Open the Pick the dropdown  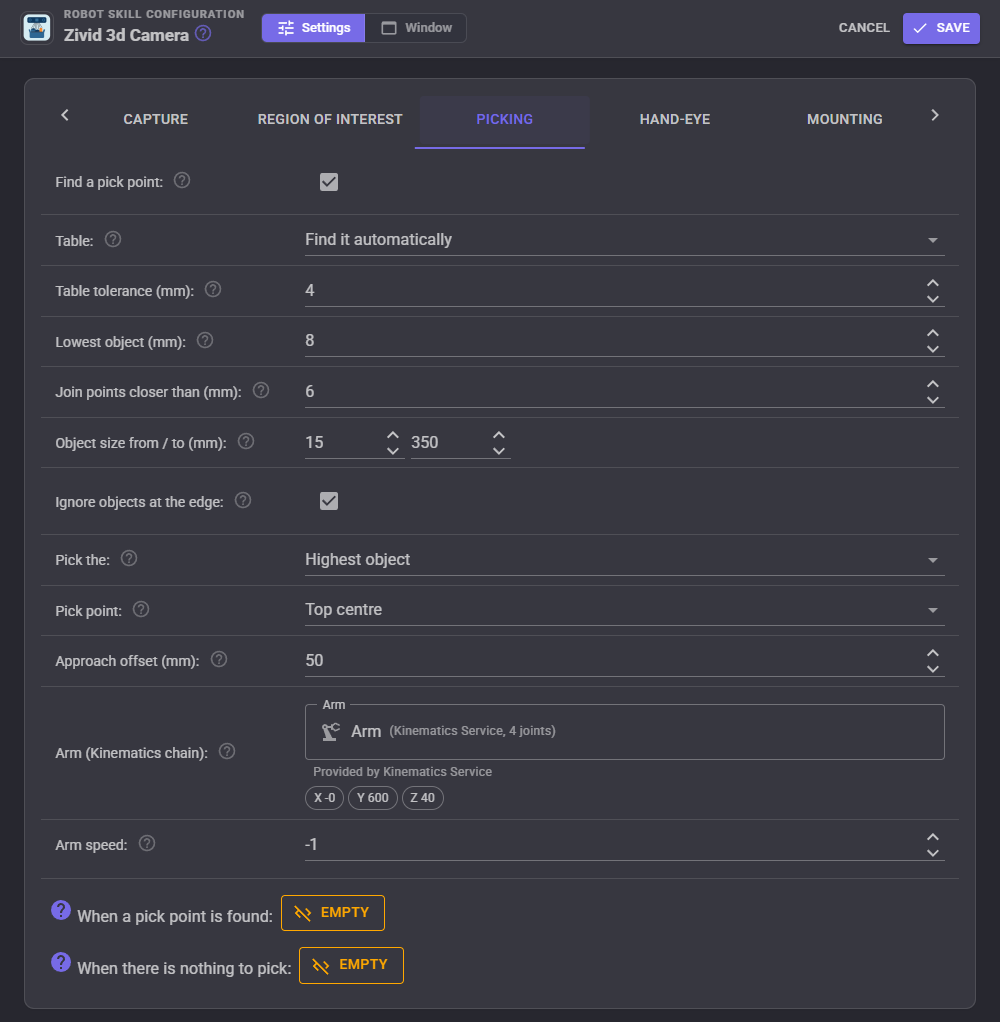[x=625, y=560]
